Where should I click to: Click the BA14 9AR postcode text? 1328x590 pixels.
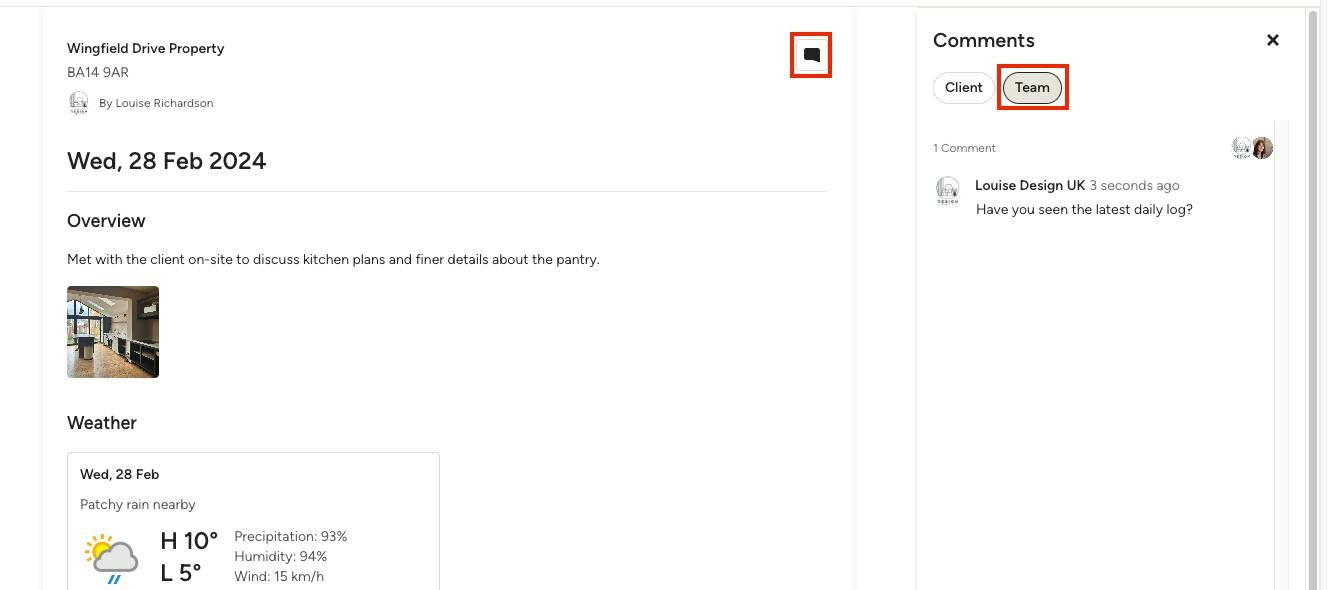(x=98, y=73)
